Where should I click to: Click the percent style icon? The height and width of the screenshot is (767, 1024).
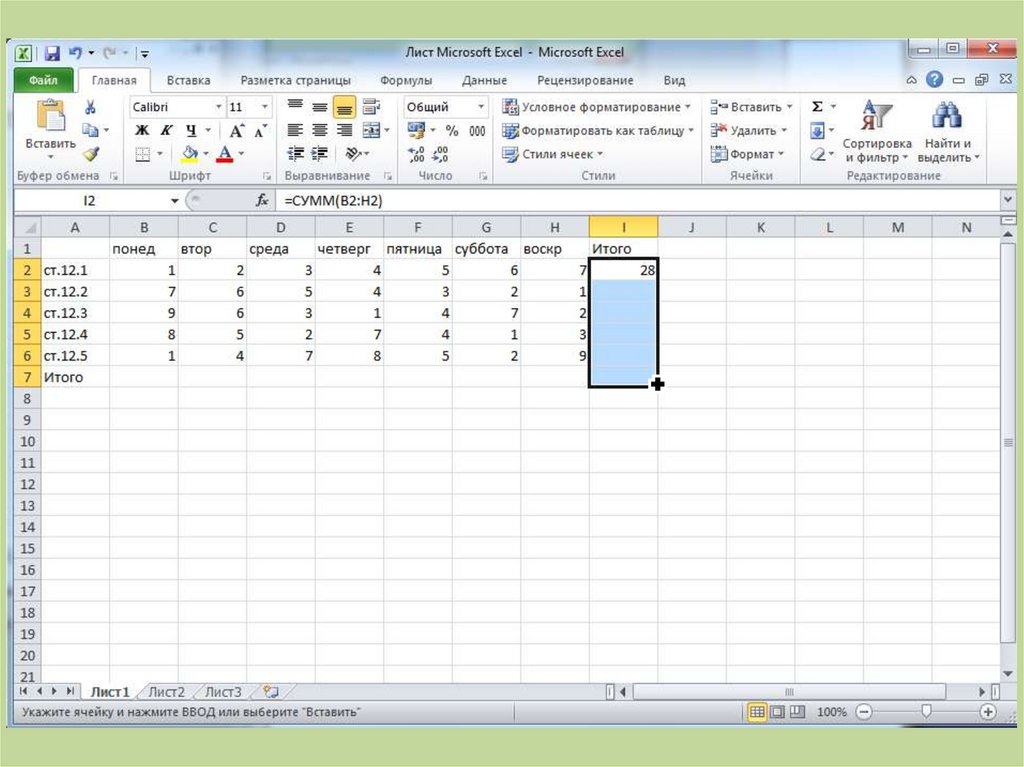[x=452, y=131]
